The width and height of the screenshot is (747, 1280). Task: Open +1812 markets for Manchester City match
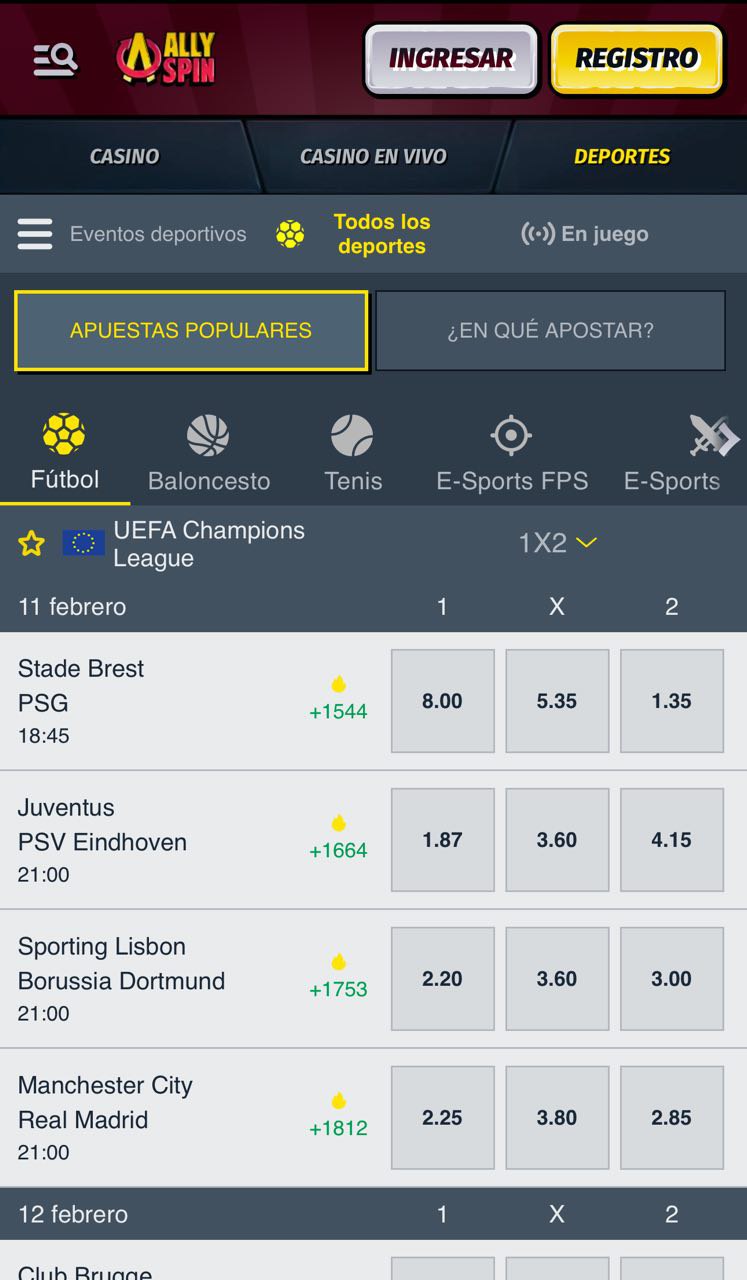tap(338, 1118)
